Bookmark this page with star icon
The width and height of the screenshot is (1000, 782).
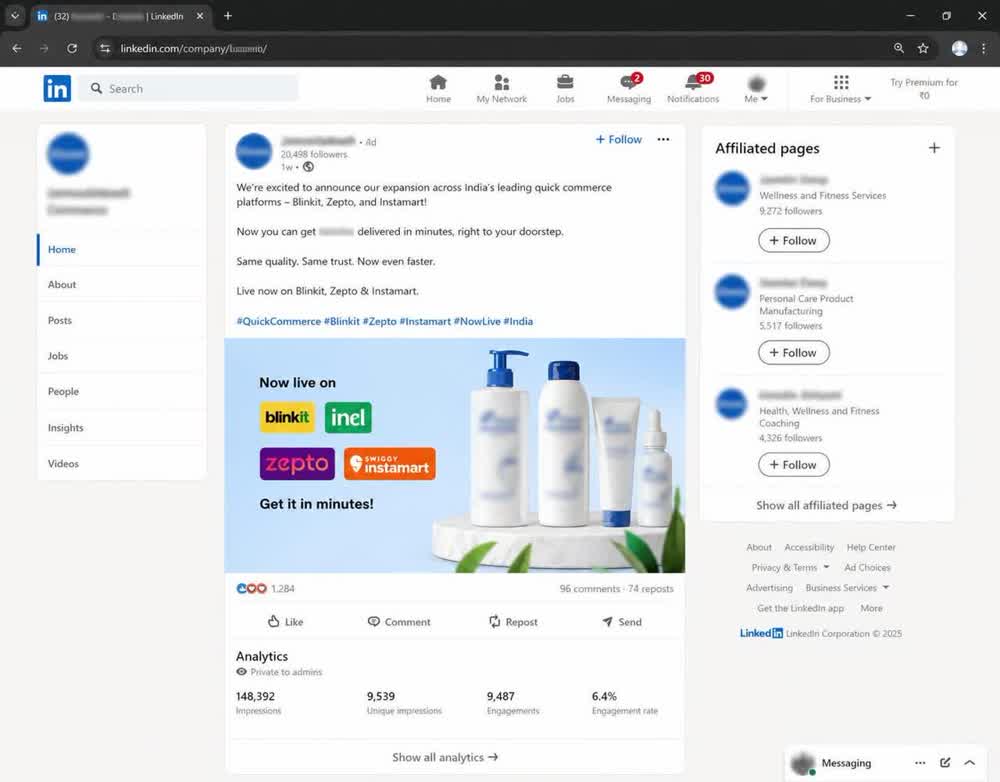click(x=923, y=48)
